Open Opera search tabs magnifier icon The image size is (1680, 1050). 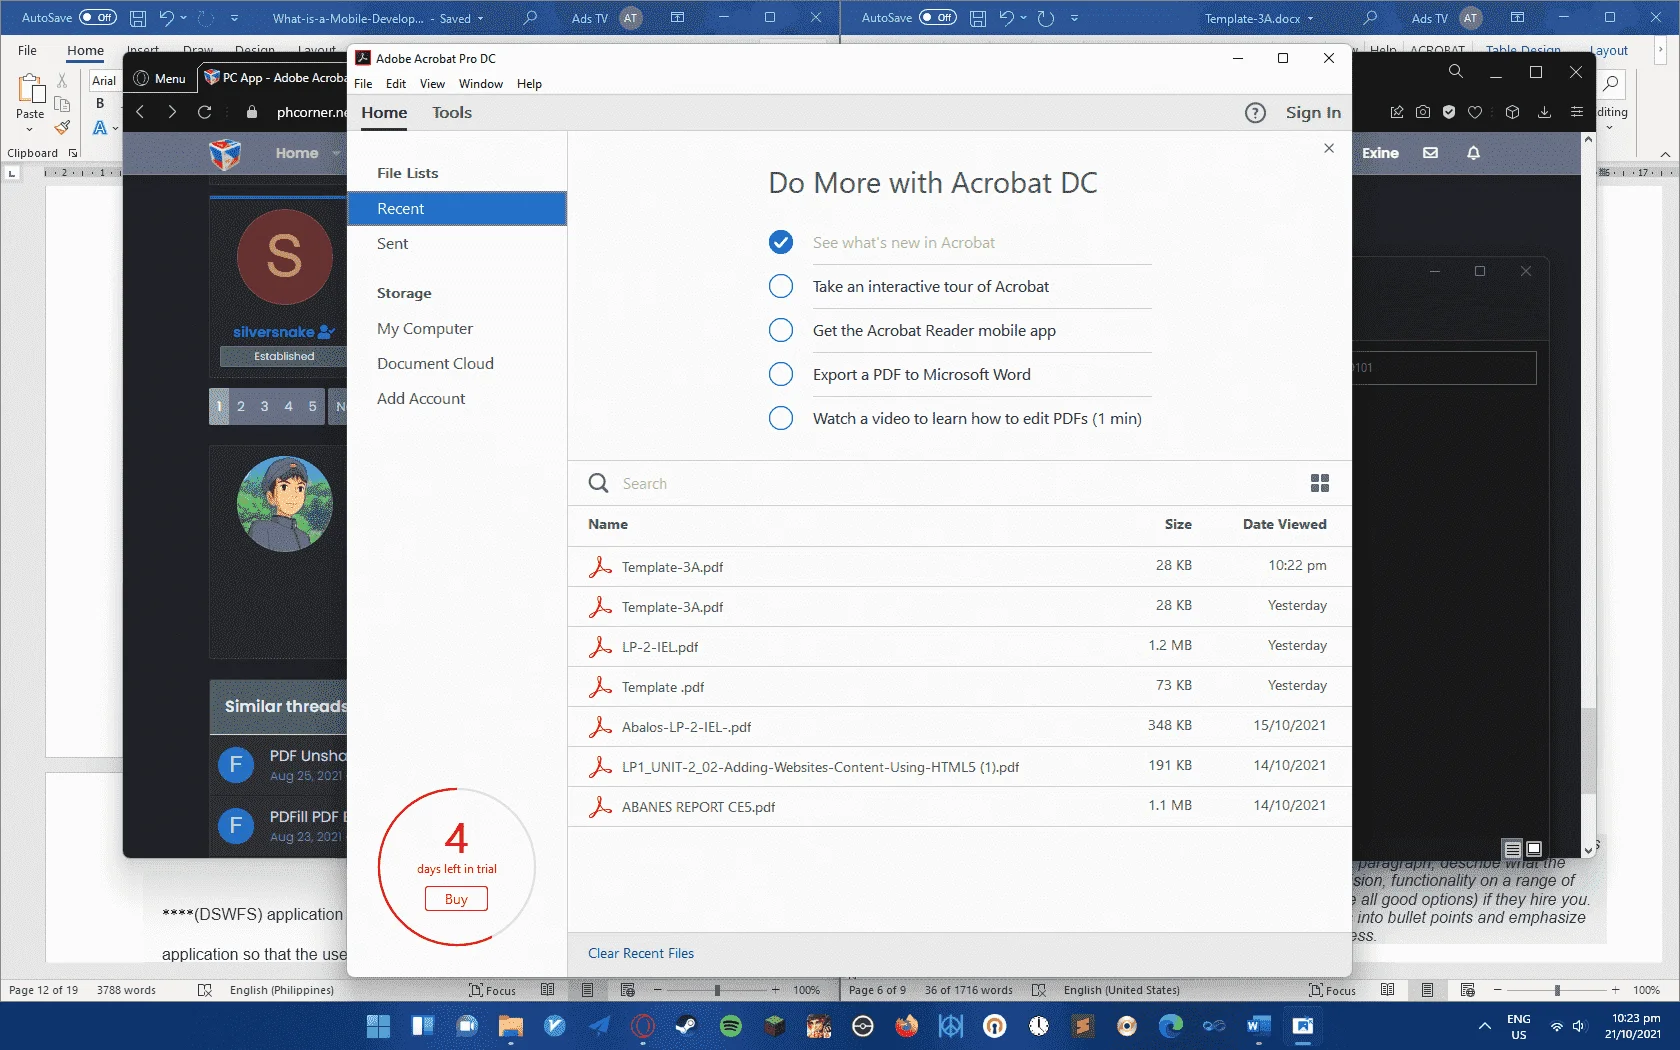click(x=1456, y=72)
